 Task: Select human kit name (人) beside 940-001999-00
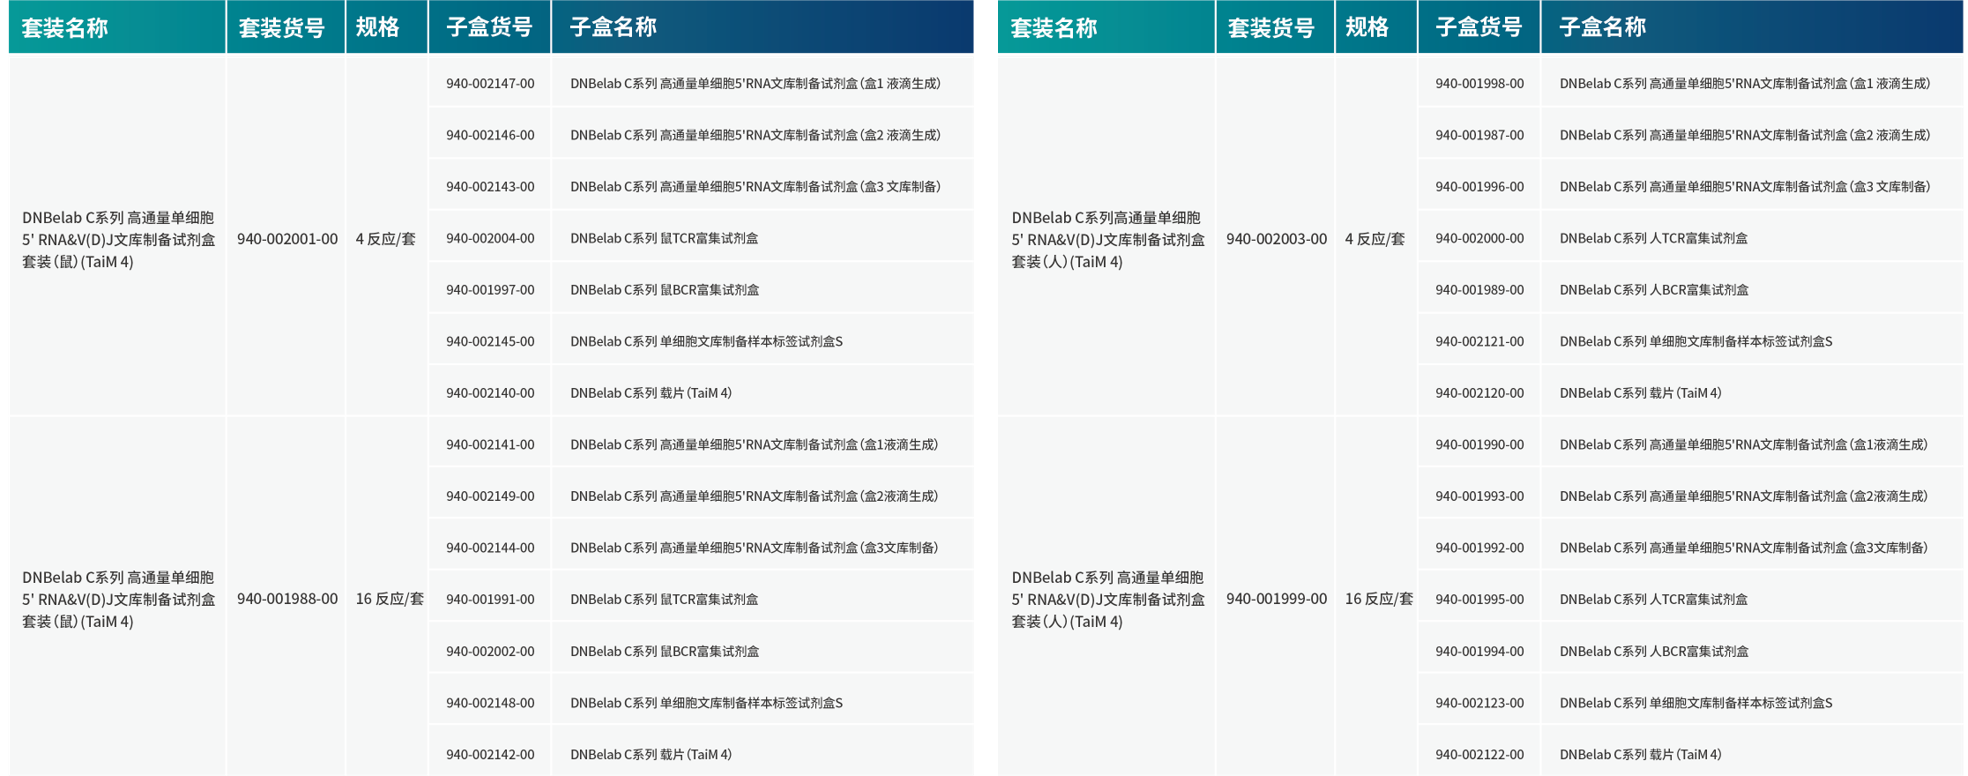coord(1108,600)
